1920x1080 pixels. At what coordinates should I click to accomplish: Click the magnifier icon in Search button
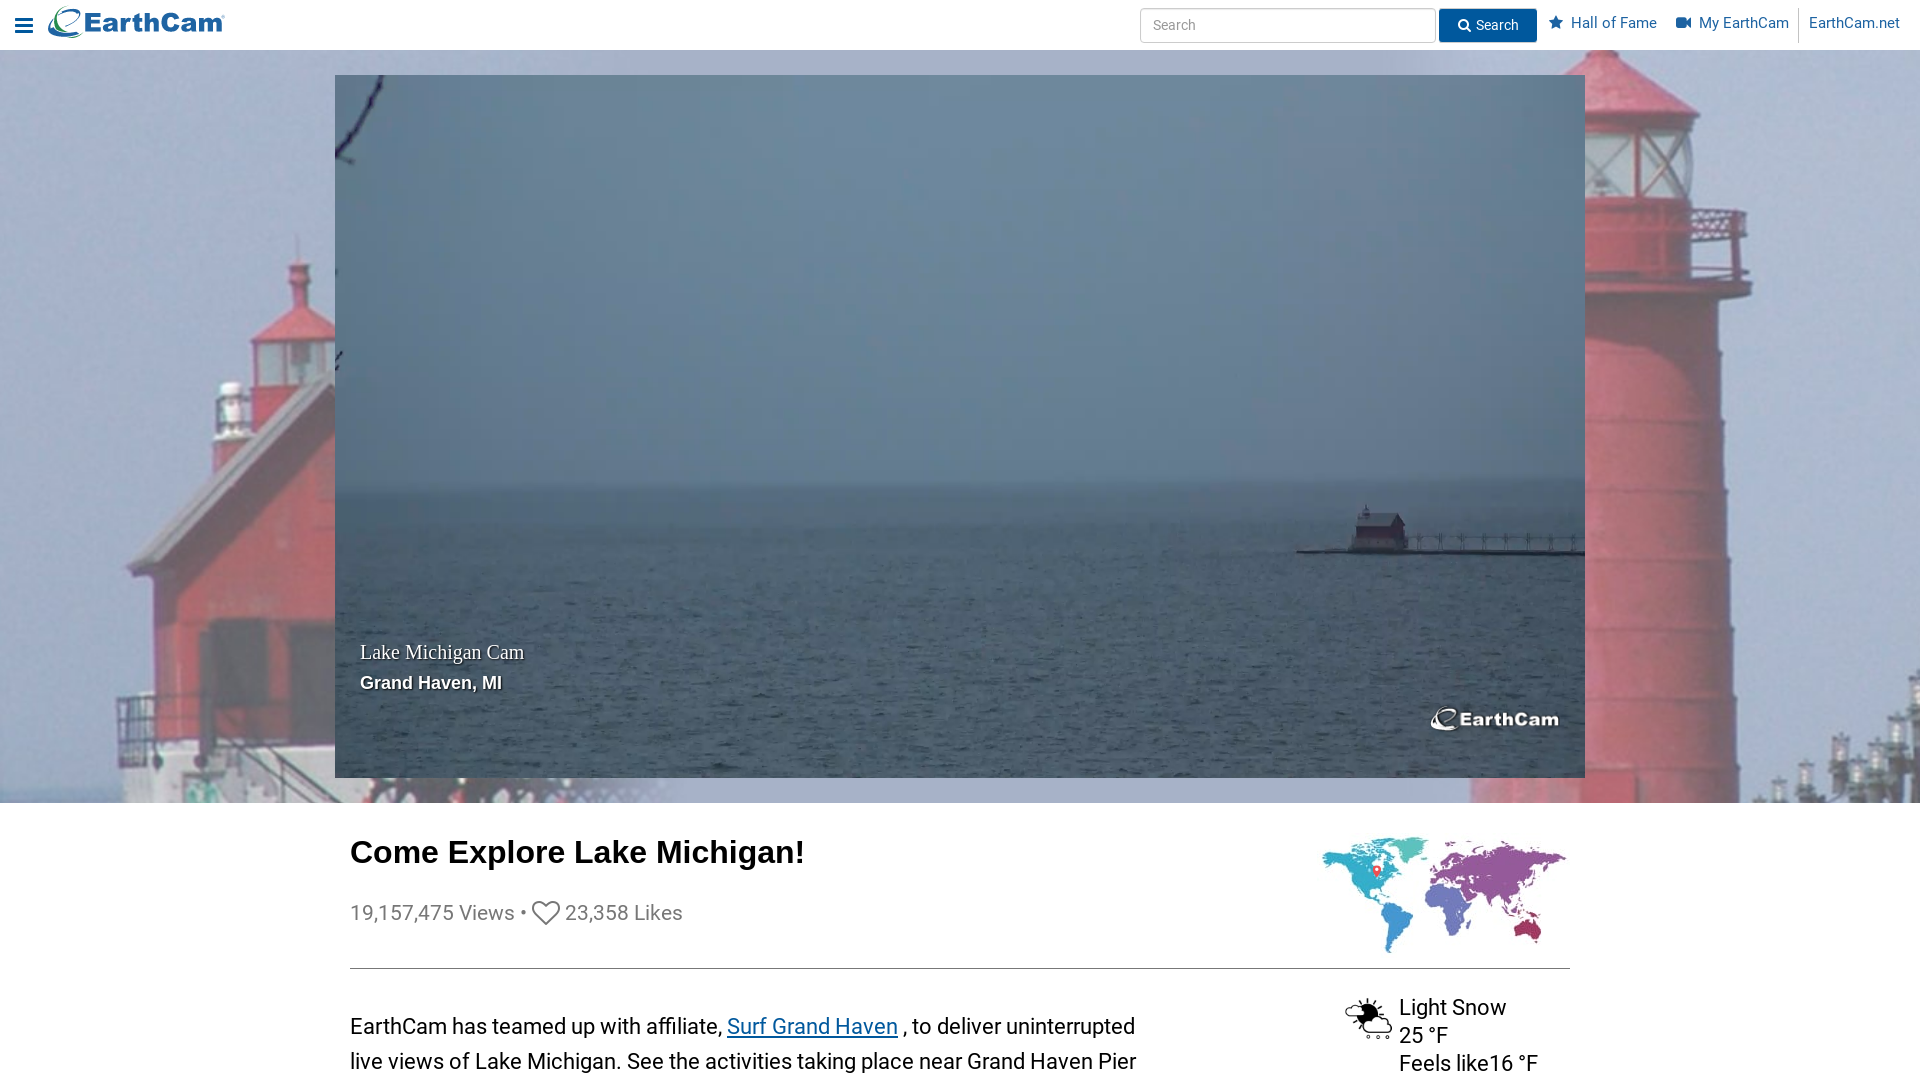(1464, 26)
